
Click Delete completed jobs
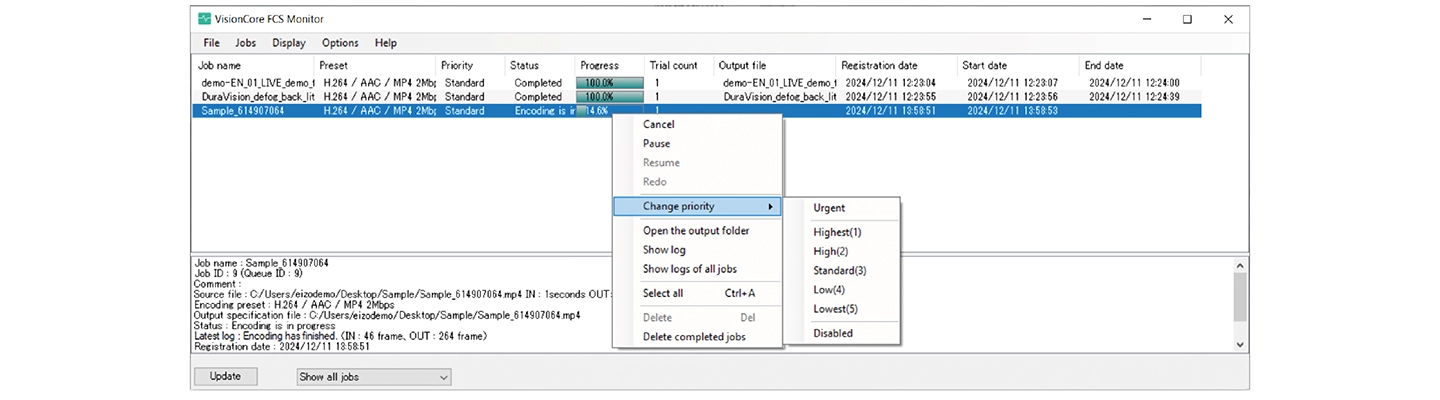694,337
